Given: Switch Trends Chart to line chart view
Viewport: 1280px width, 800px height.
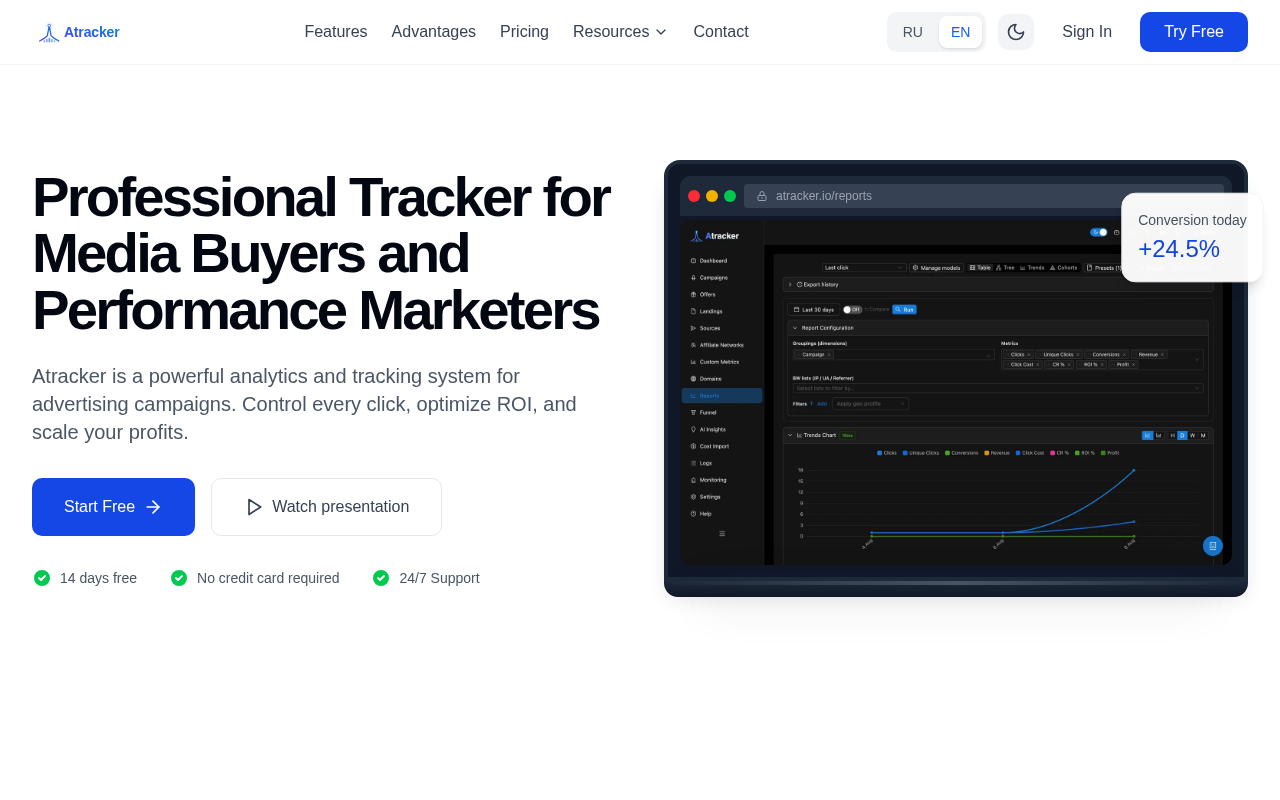Looking at the screenshot, I should coord(1147,435).
